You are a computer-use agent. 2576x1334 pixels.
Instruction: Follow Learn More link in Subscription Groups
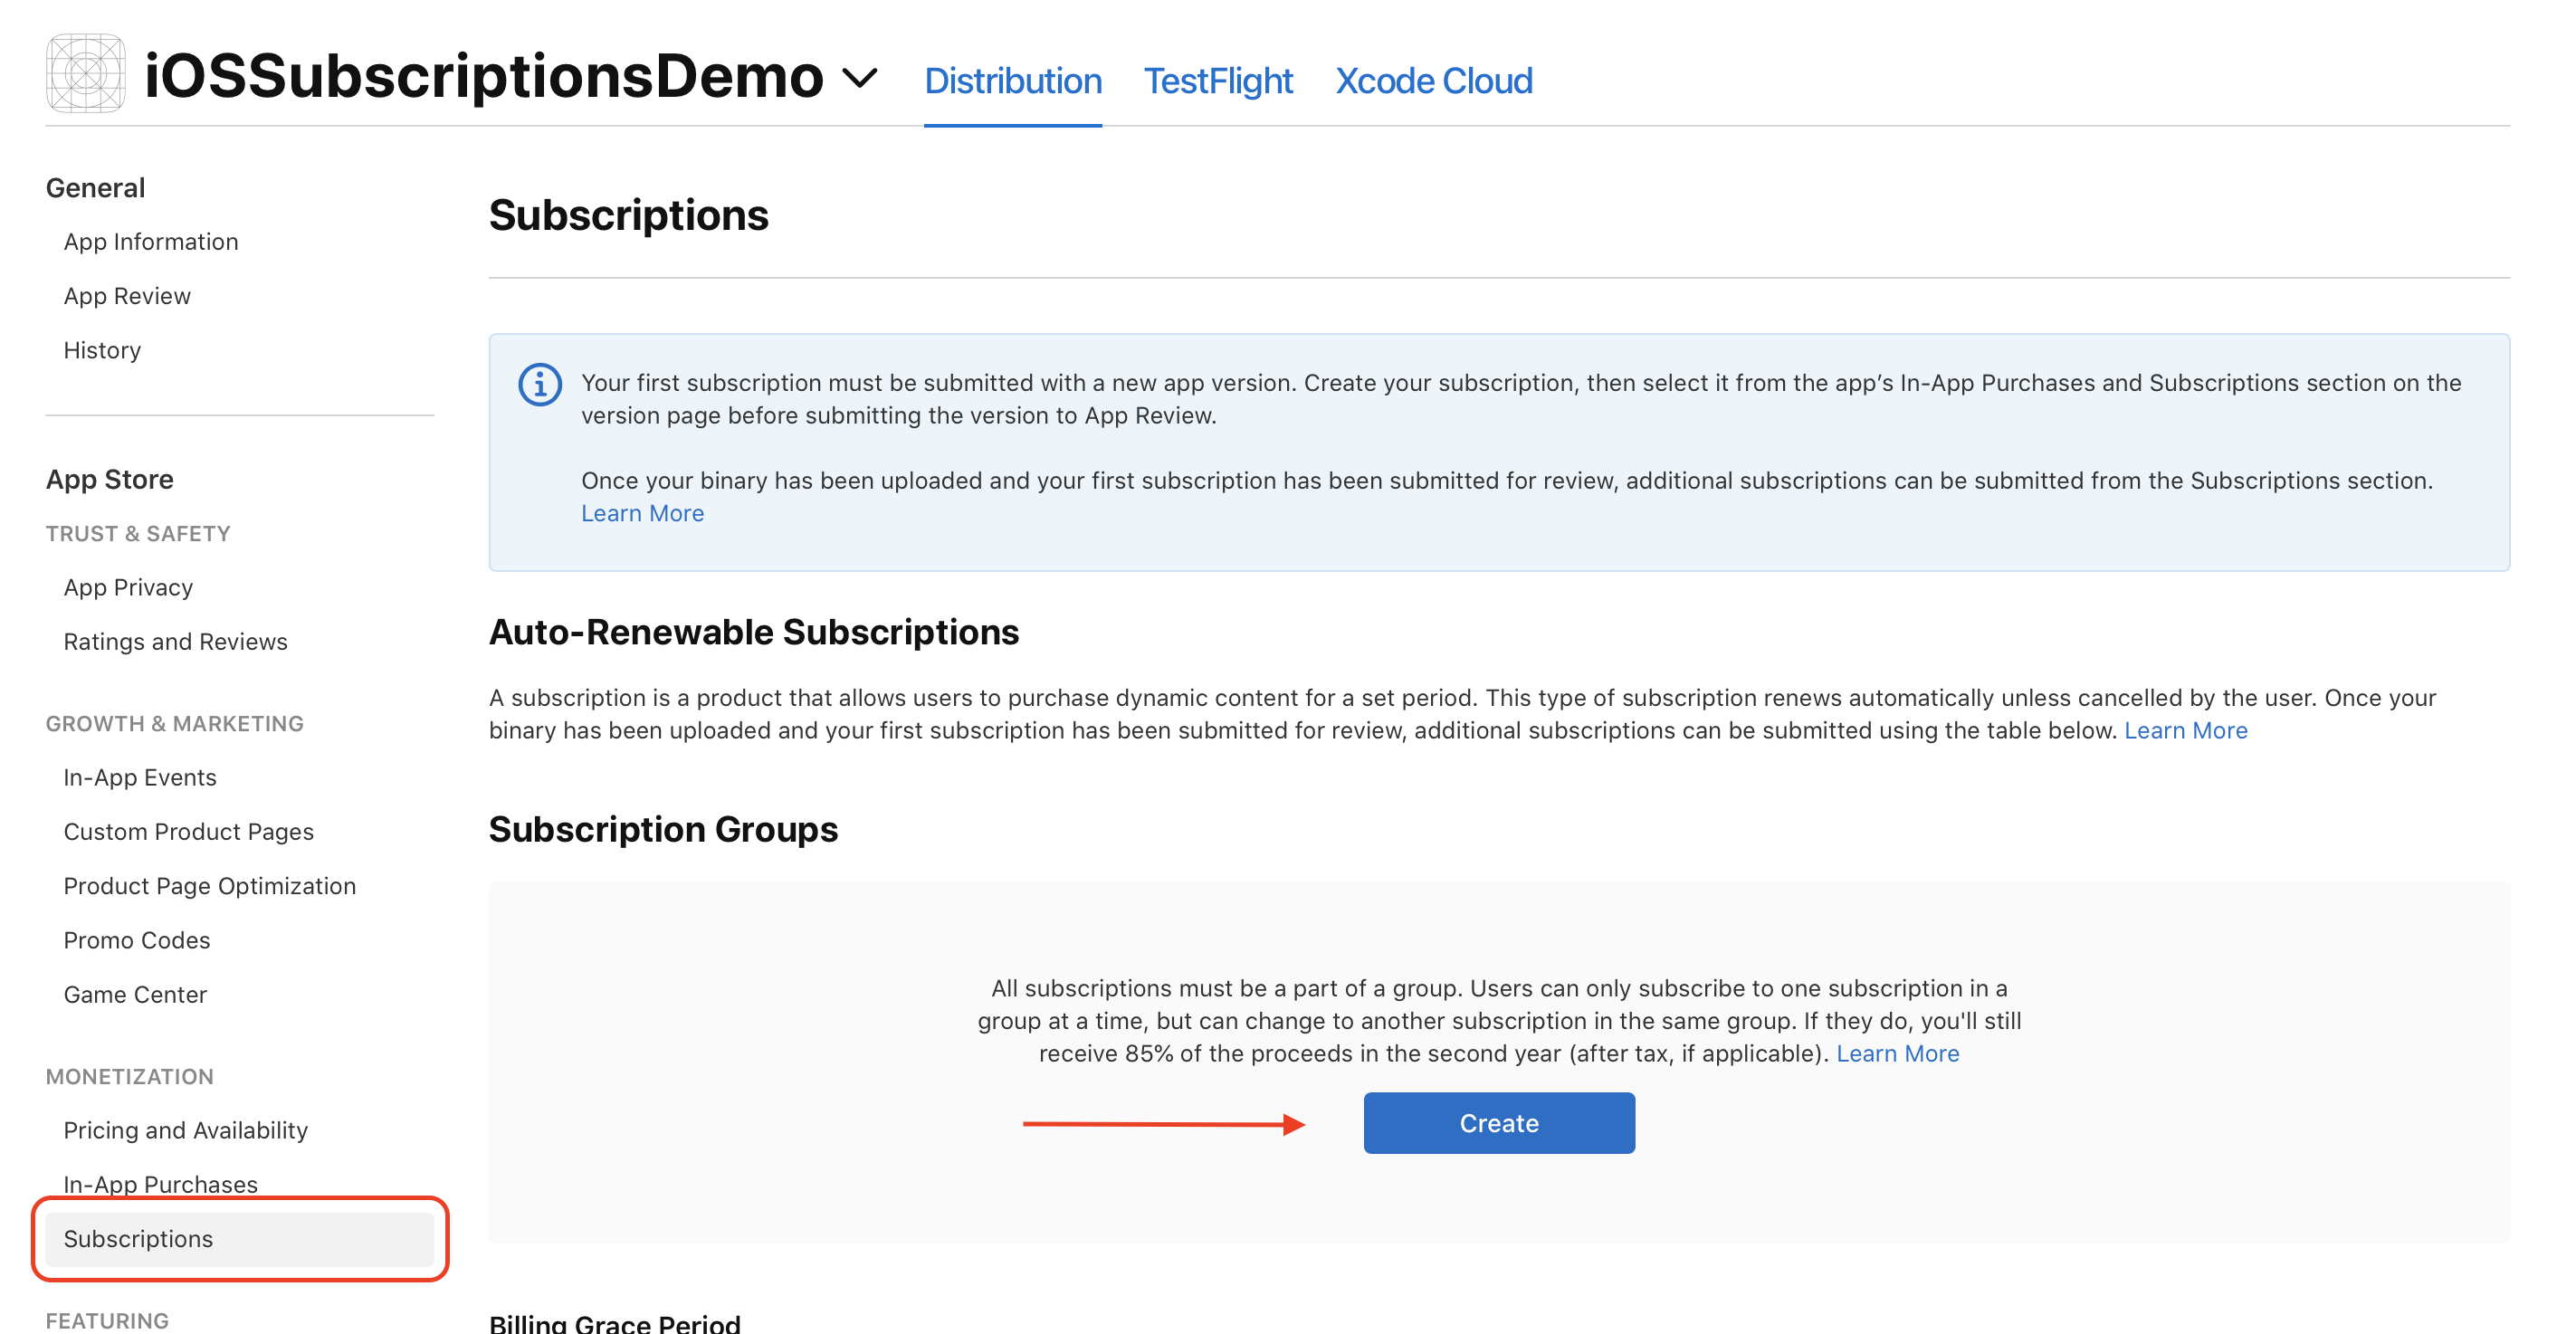(1897, 1053)
